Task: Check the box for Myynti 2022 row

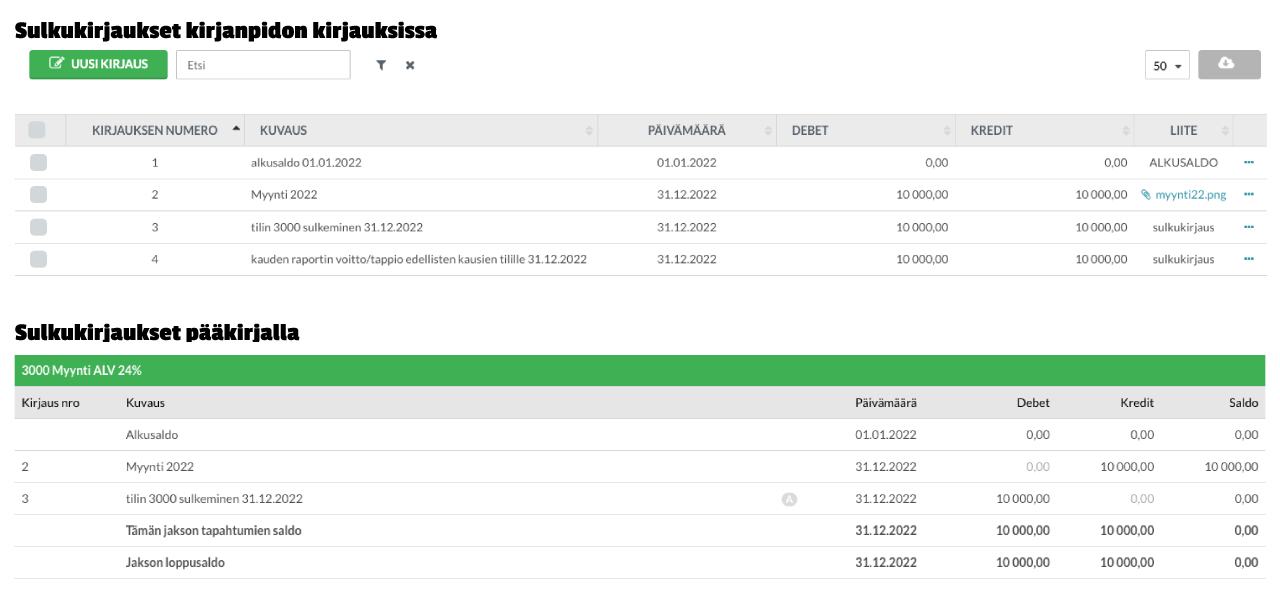Action: tap(38, 194)
